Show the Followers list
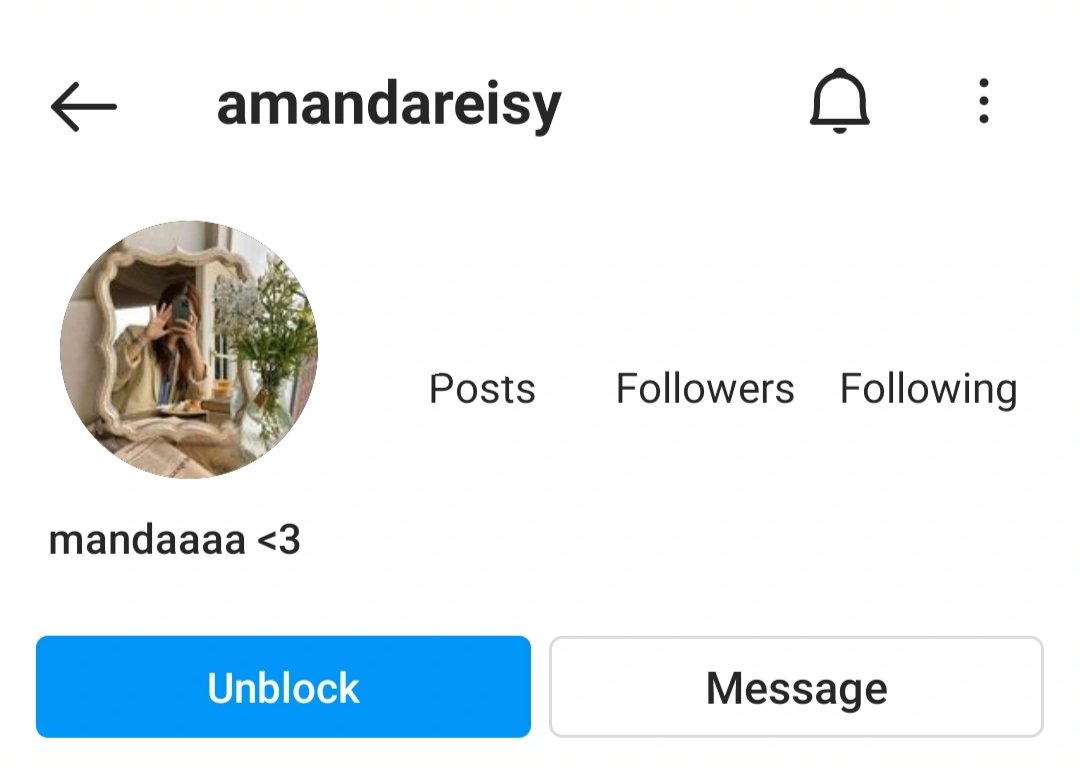1080x768 pixels. tap(705, 388)
